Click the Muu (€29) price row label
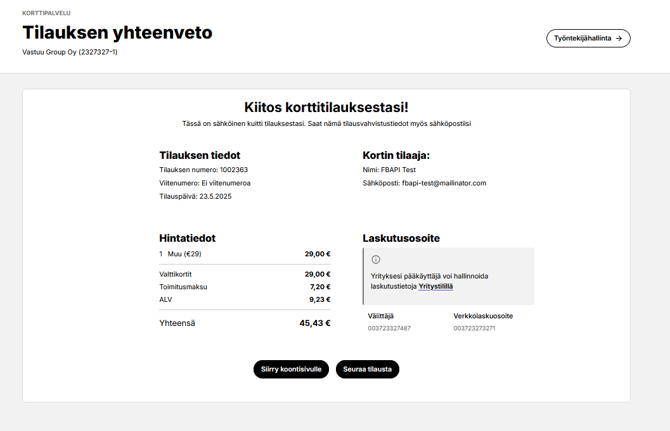The height and width of the screenshot is (431, 670). click(x=184, y=254)
